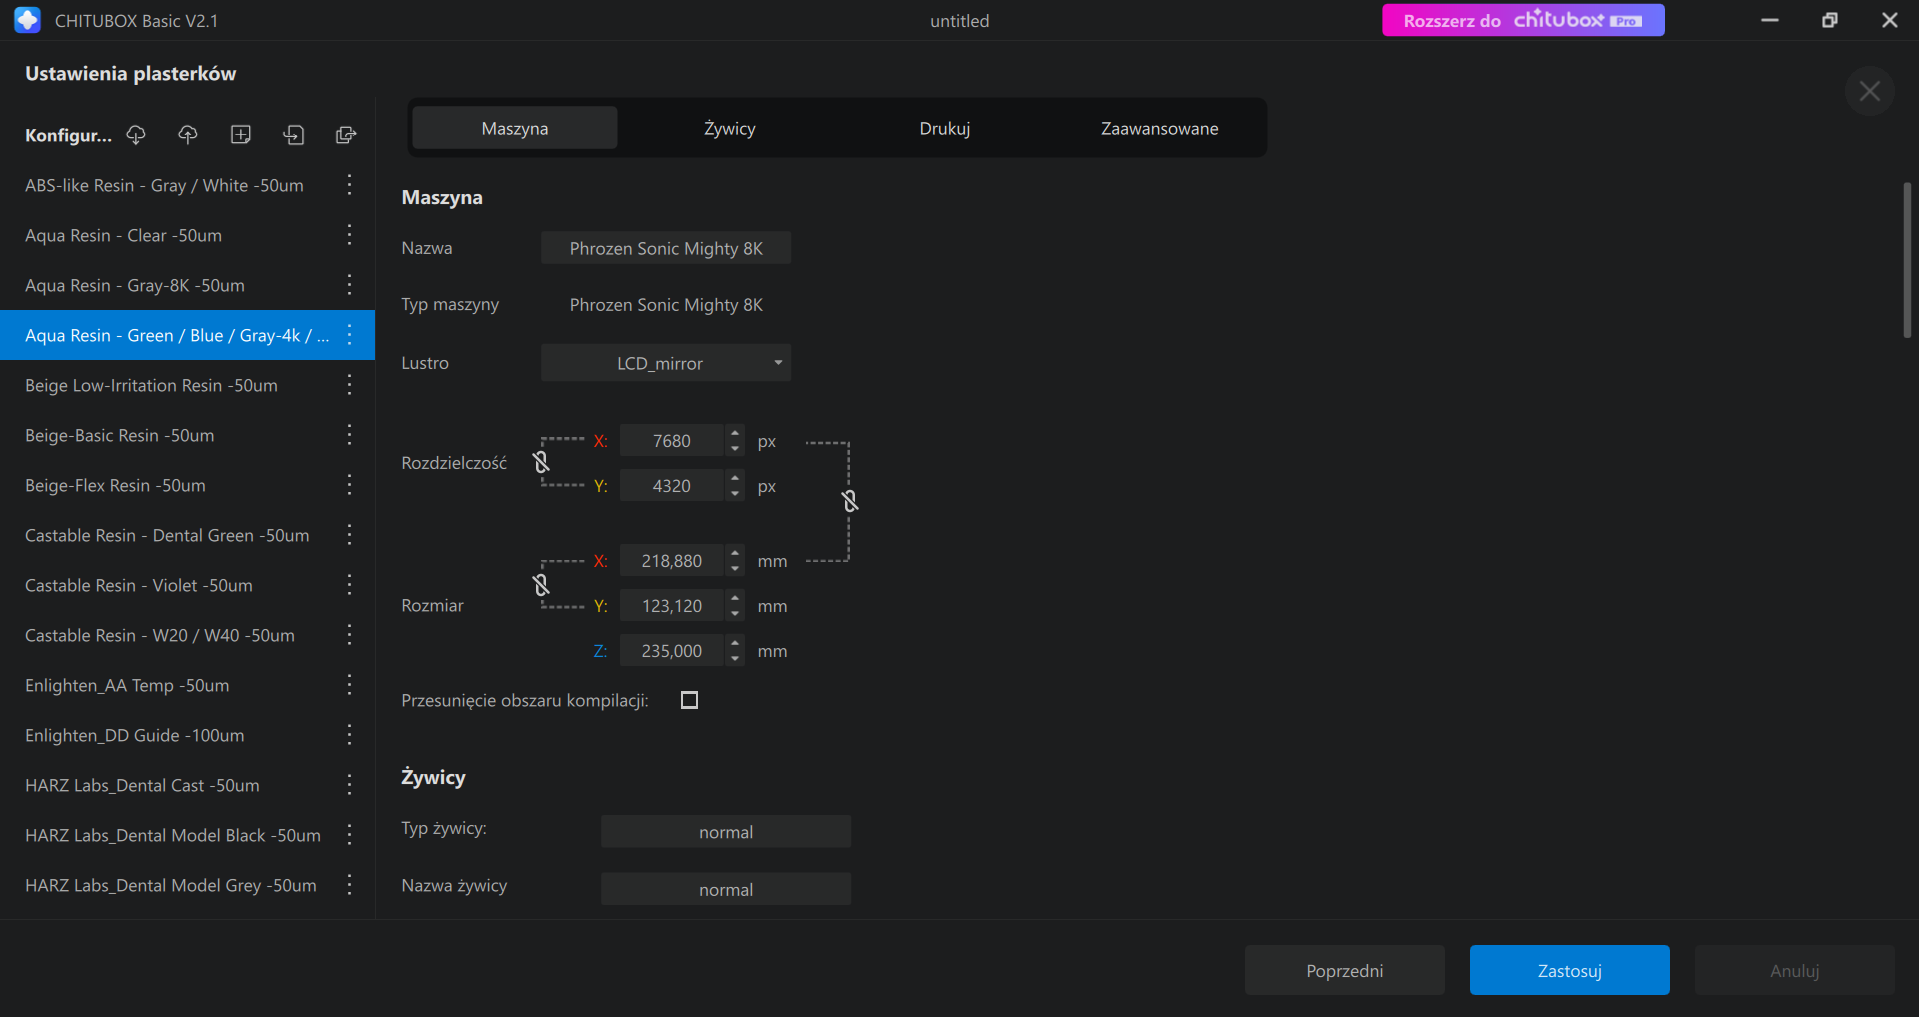This screenshot has height=1017, width=1919.
Task: Enable Przesunięcie obszaru kompilacji checkbox
Action: coord(689,700)
